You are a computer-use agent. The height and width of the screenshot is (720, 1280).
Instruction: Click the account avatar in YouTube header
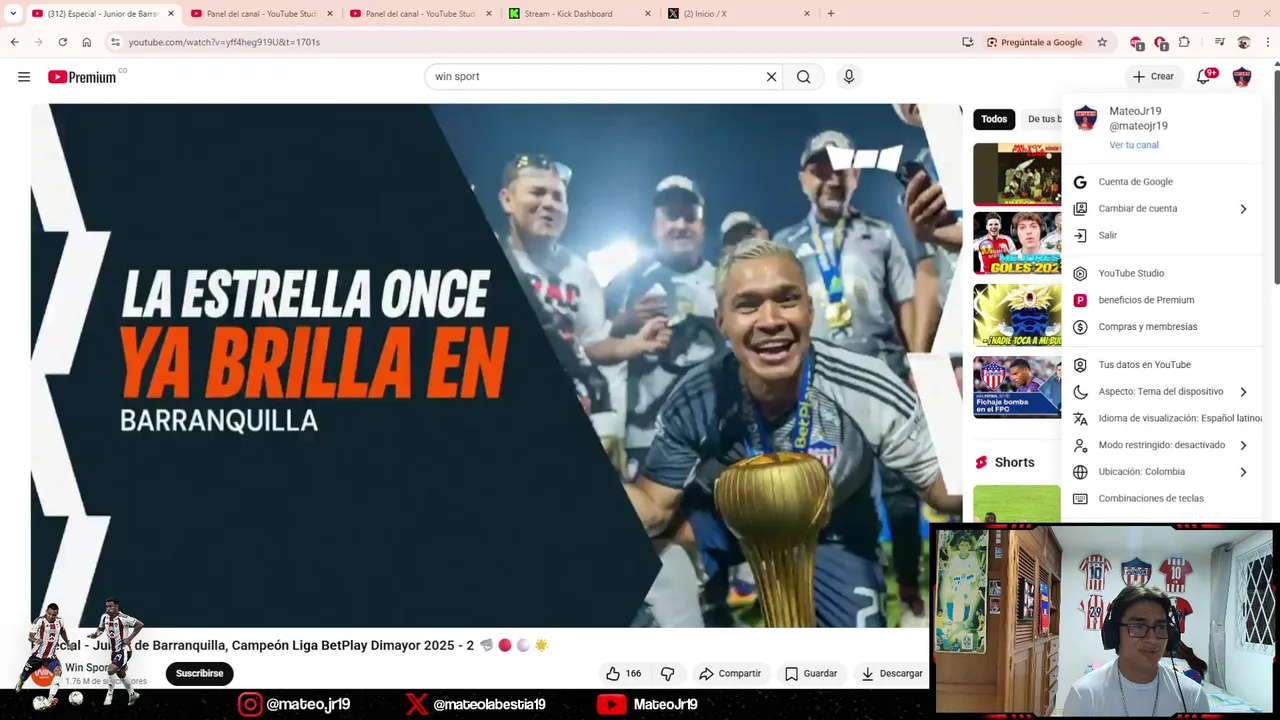[1242, 77]
